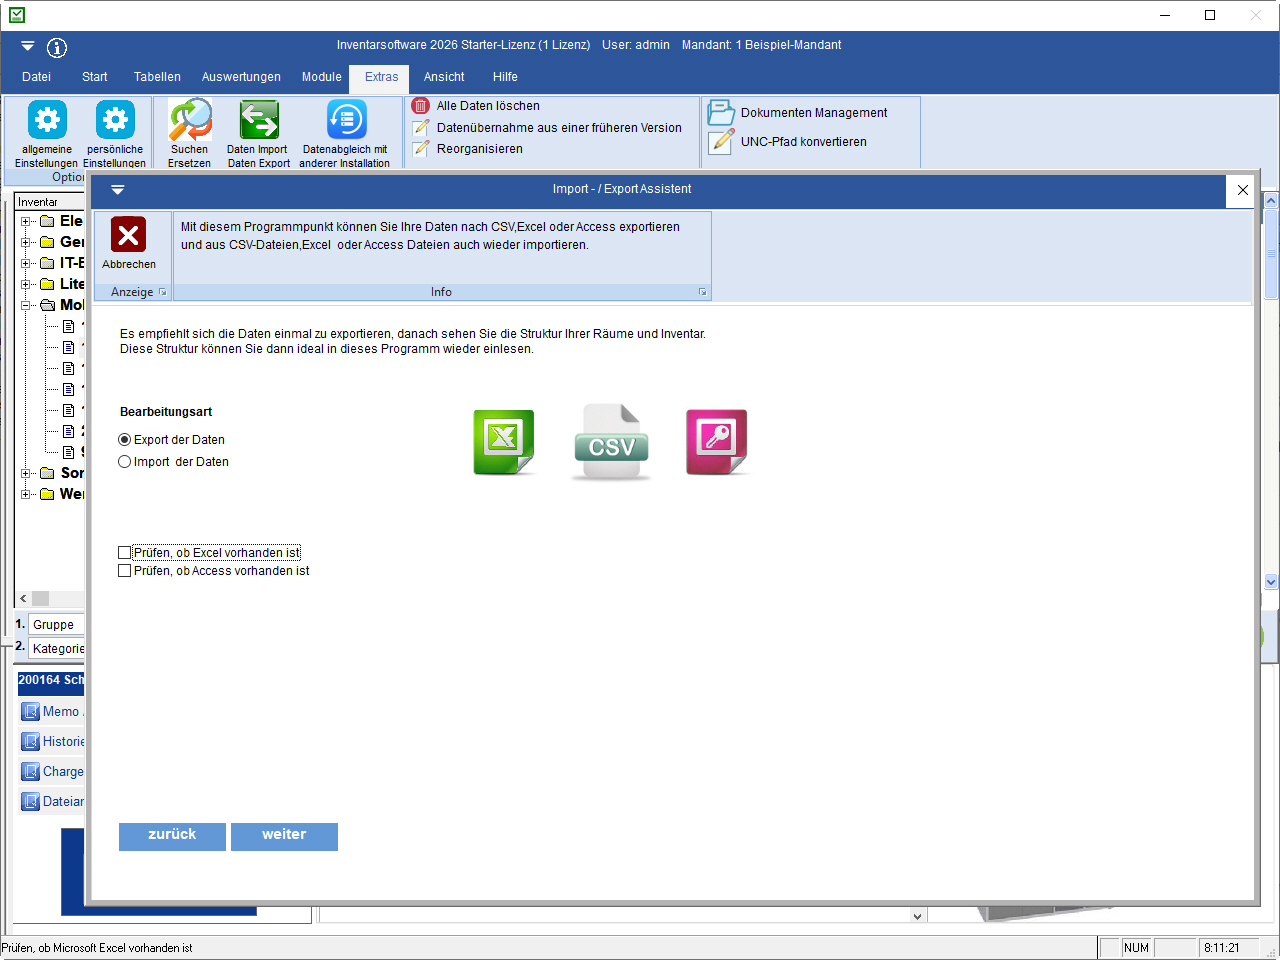Choose the CSV file format icon
Screen dimensions: 1280x960
click(x=611, y=442)
